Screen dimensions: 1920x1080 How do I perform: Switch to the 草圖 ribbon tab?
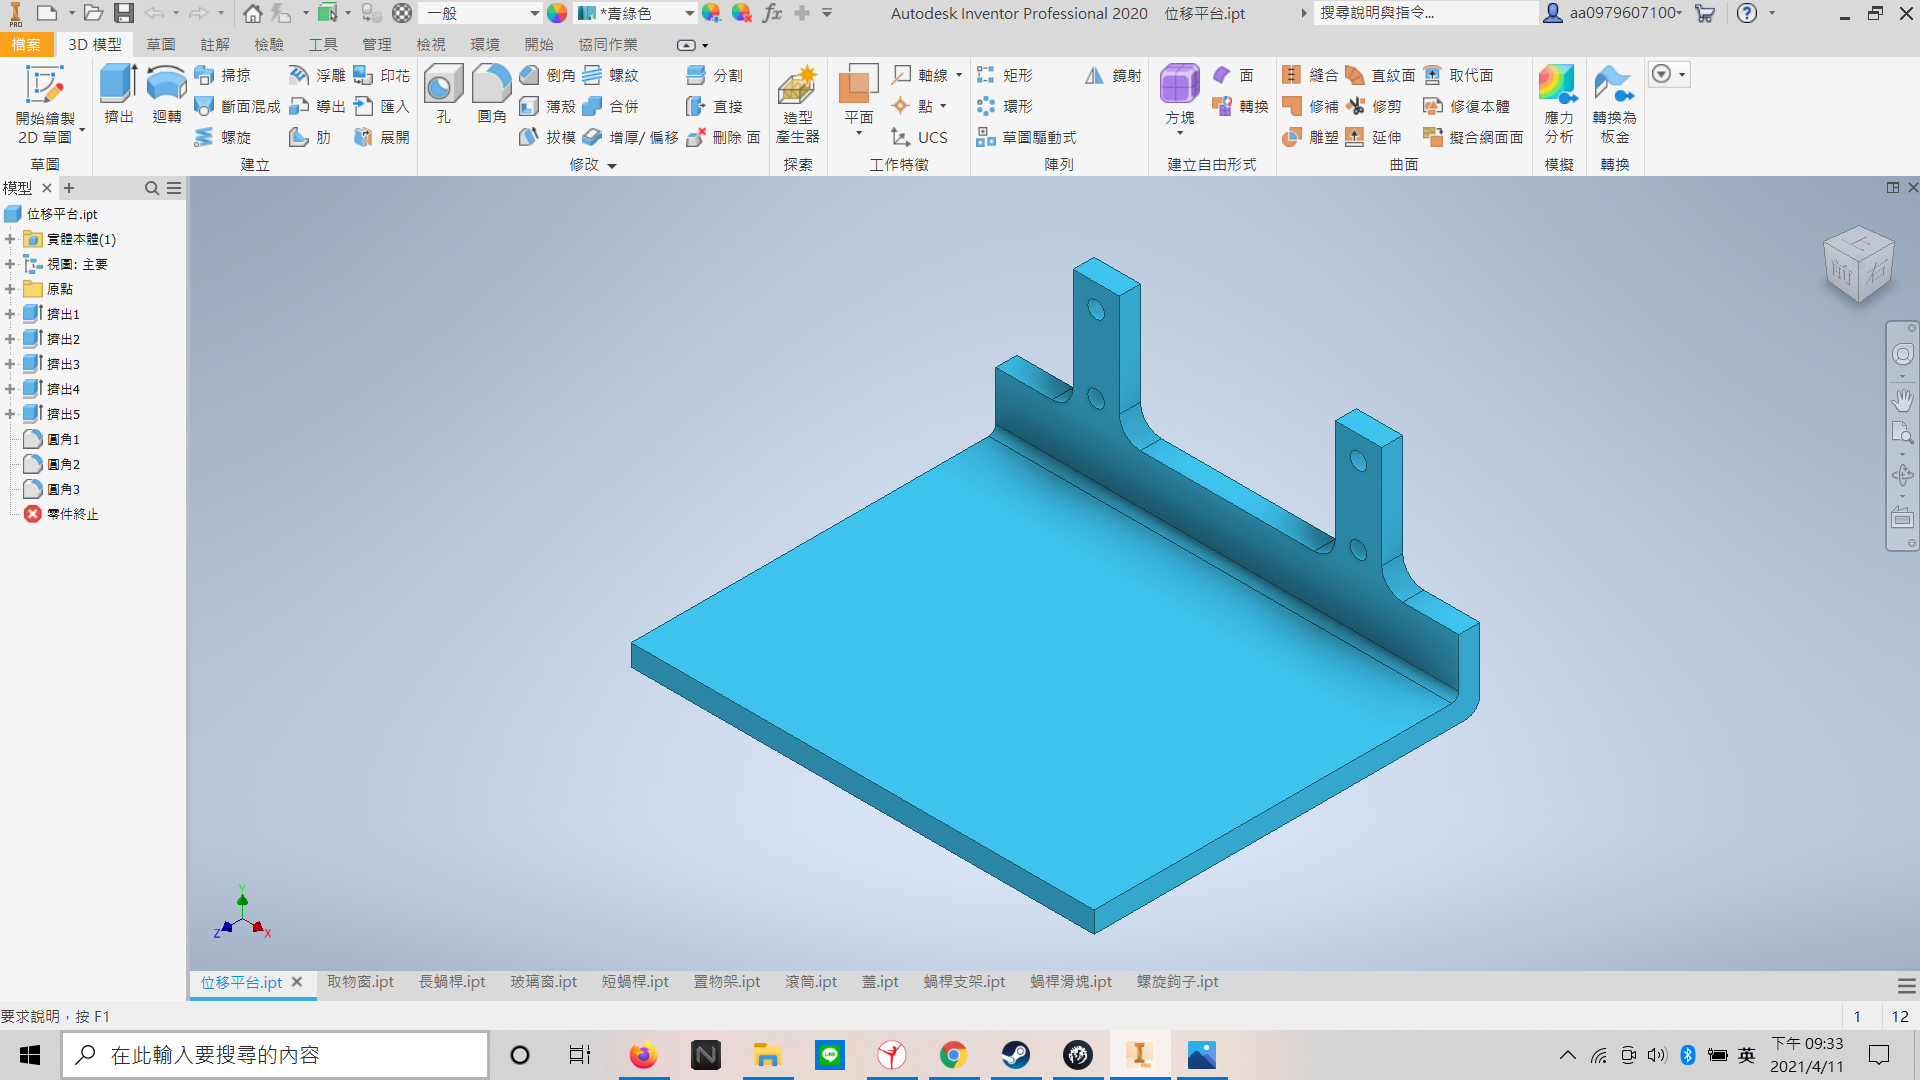[x=160, y=44]
